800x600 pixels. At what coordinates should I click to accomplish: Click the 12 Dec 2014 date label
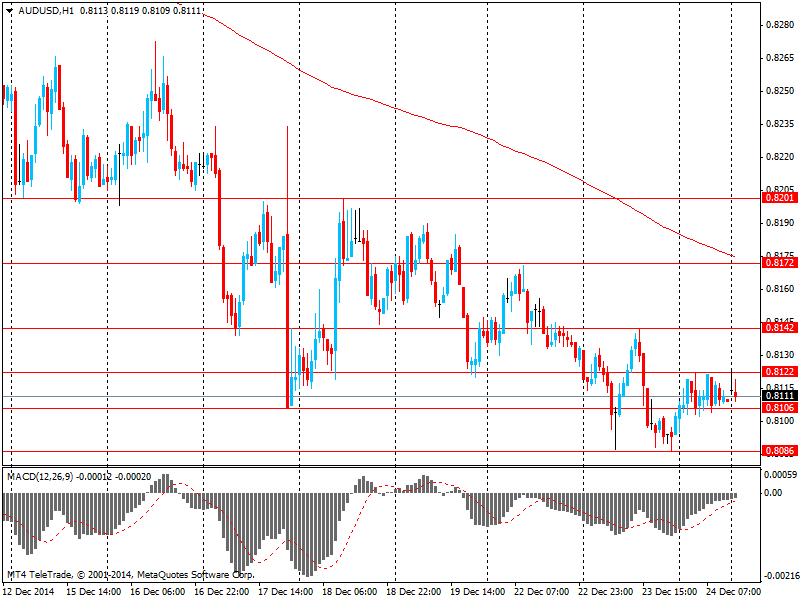(x=29, y=592)
